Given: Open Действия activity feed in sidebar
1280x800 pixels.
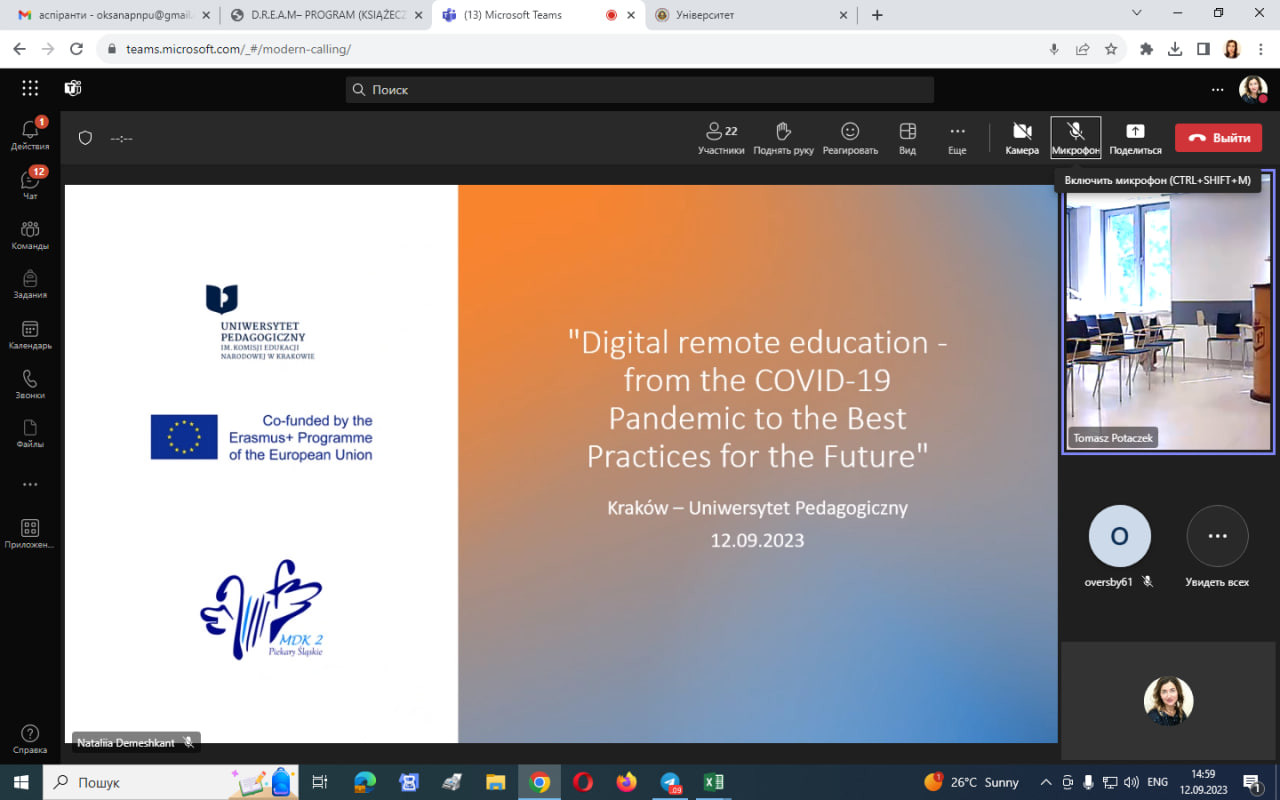Looking at the screenshot, I should pyautogui.click(x=30, y=134).
